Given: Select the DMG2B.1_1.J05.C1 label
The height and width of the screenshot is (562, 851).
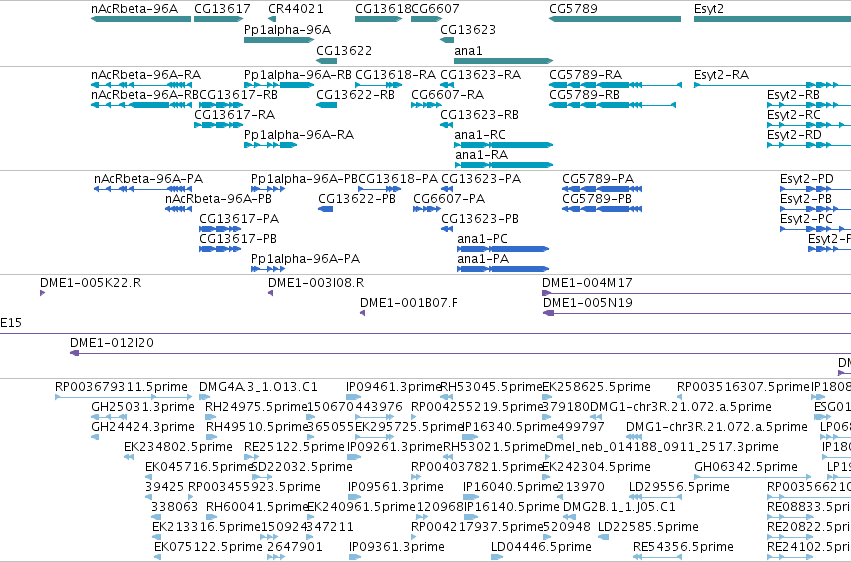Looking at the screenshot, I should pyautogui.click(x=619, y=507).
